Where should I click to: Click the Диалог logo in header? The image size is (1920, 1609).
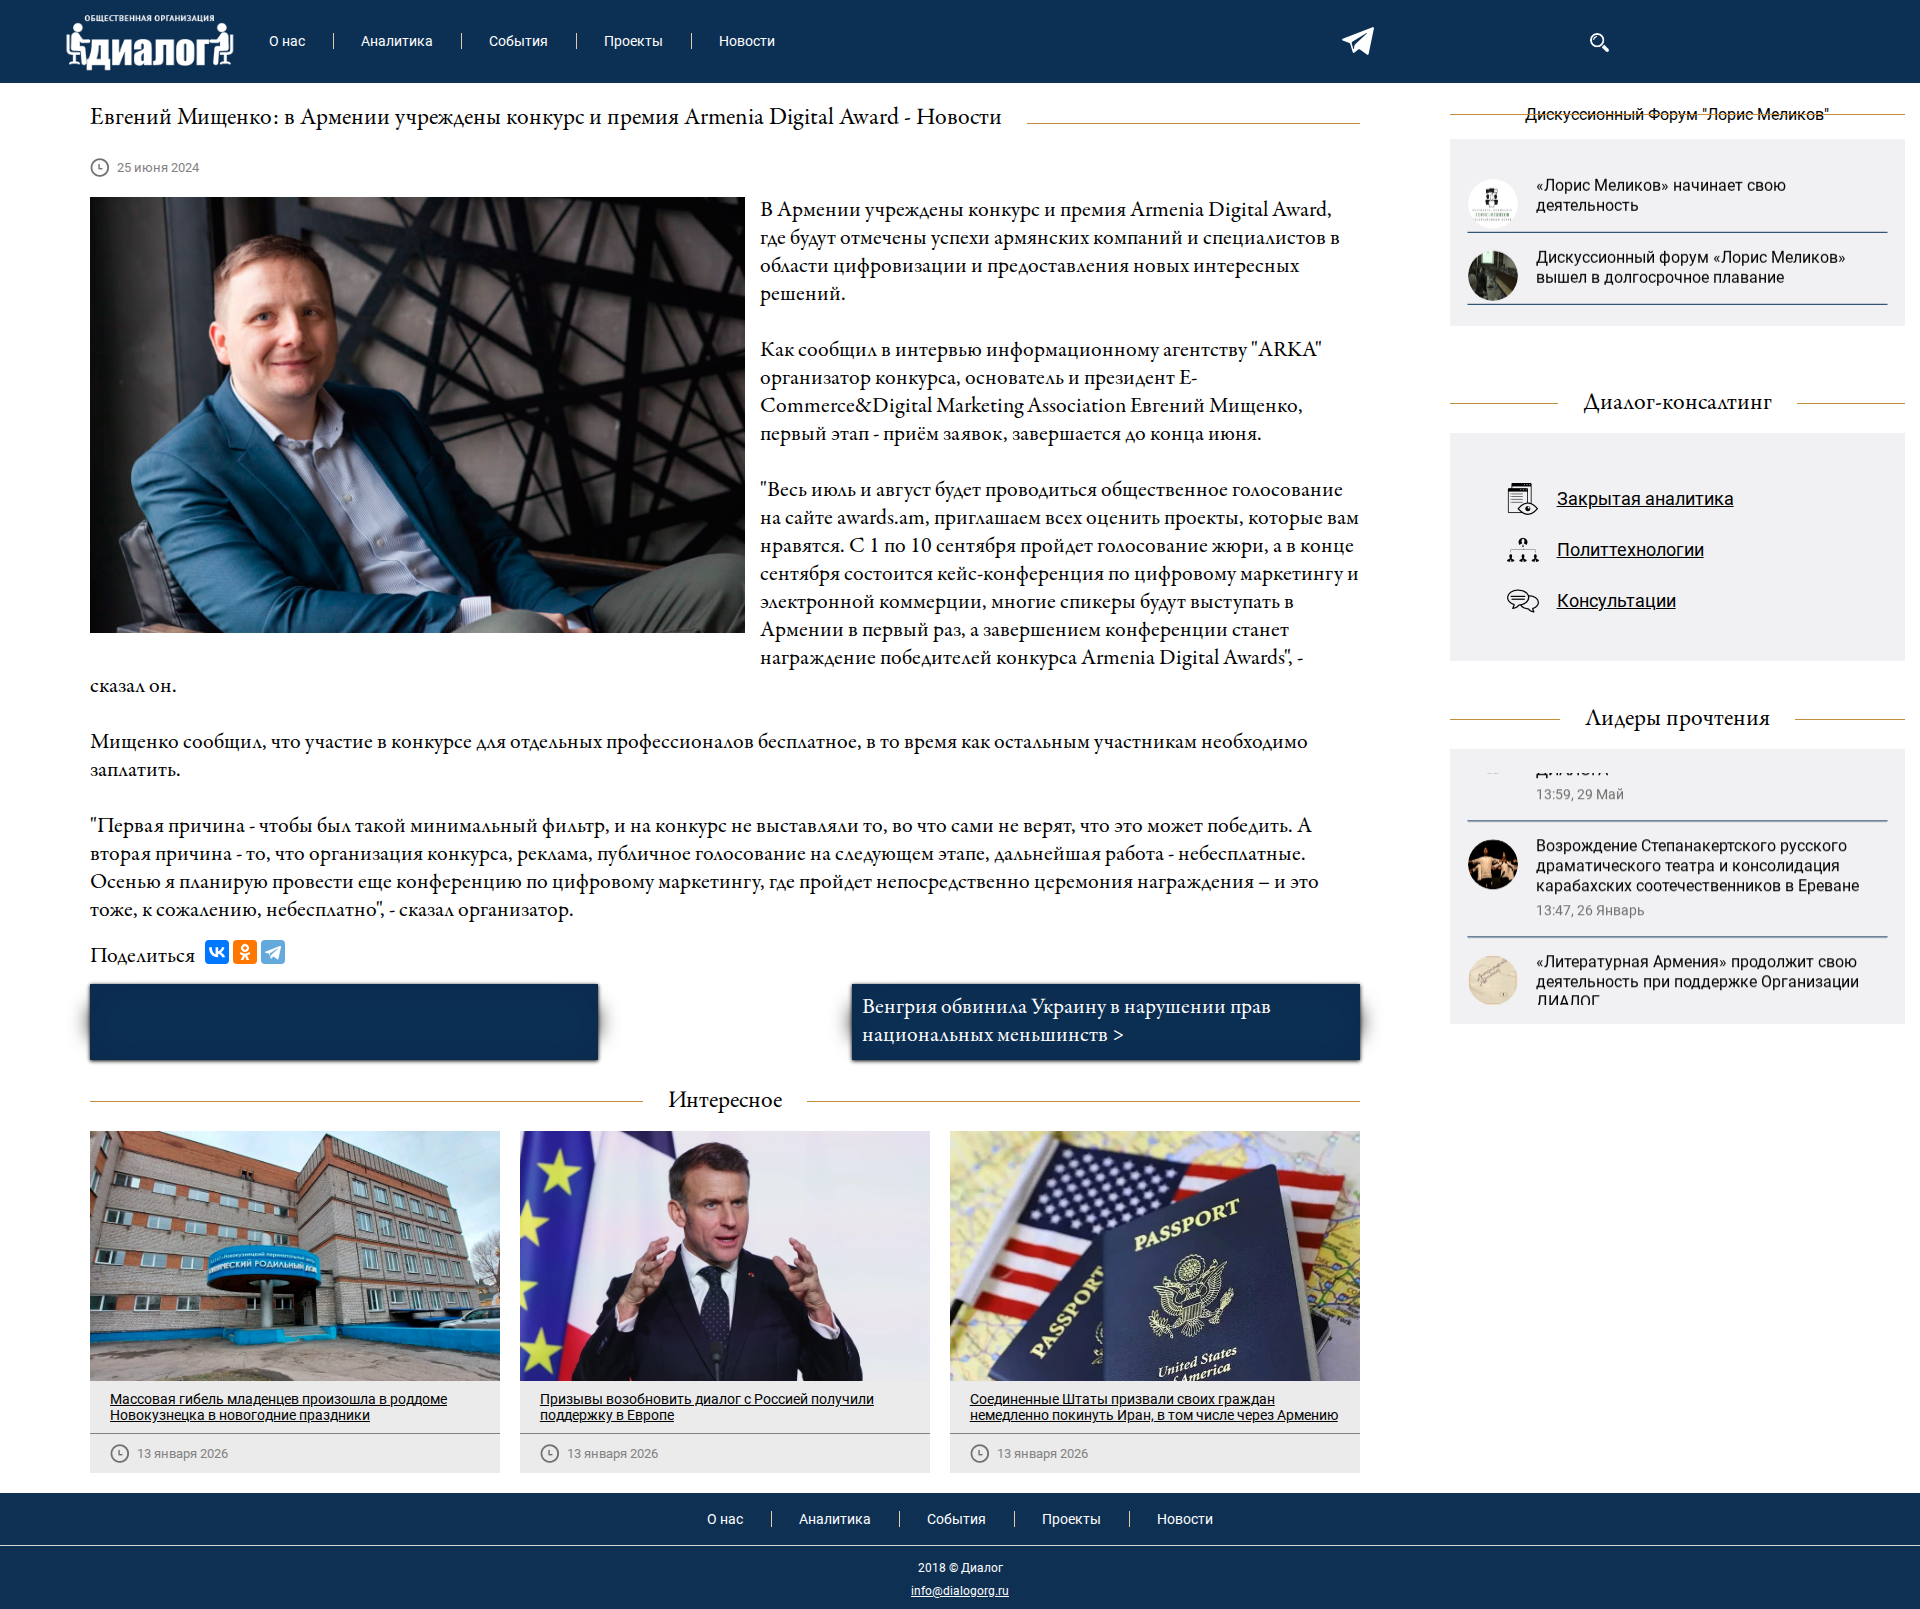150,44
